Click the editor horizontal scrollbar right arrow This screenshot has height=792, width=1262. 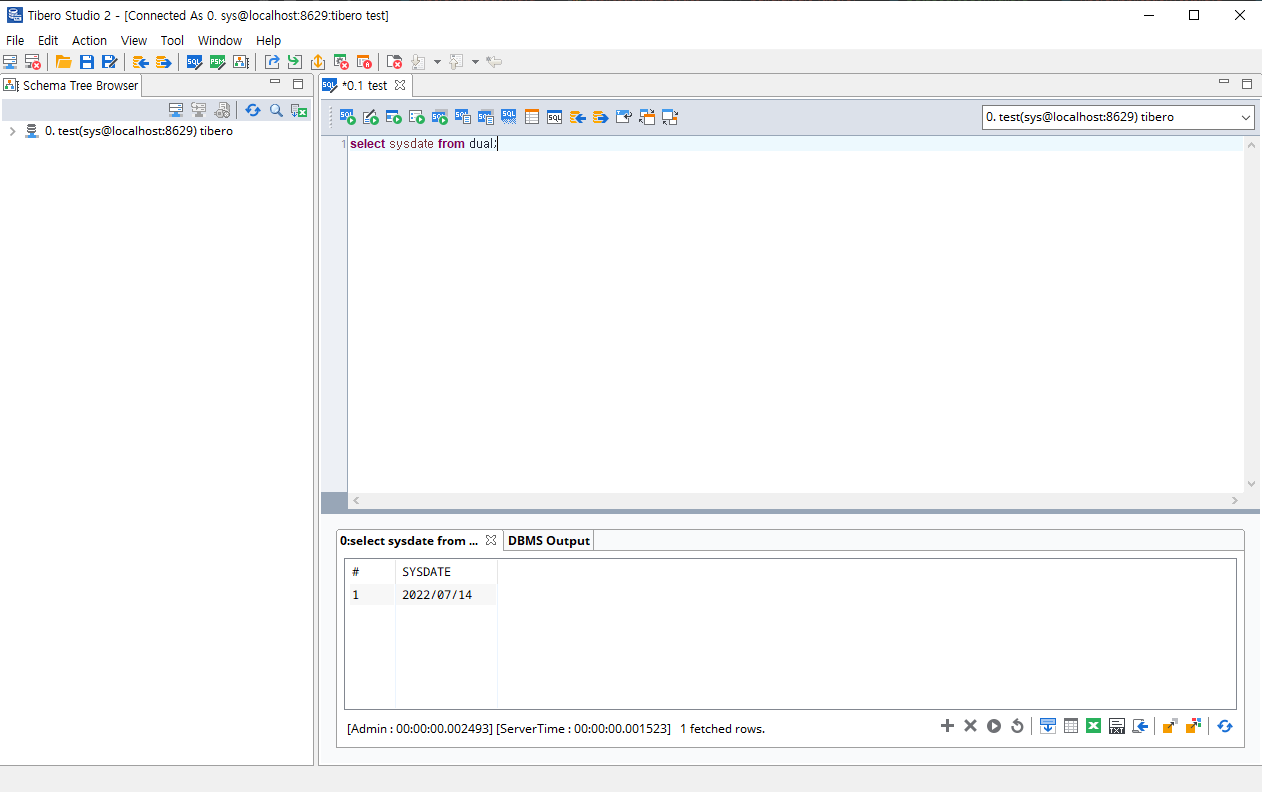coord(1235,500)
